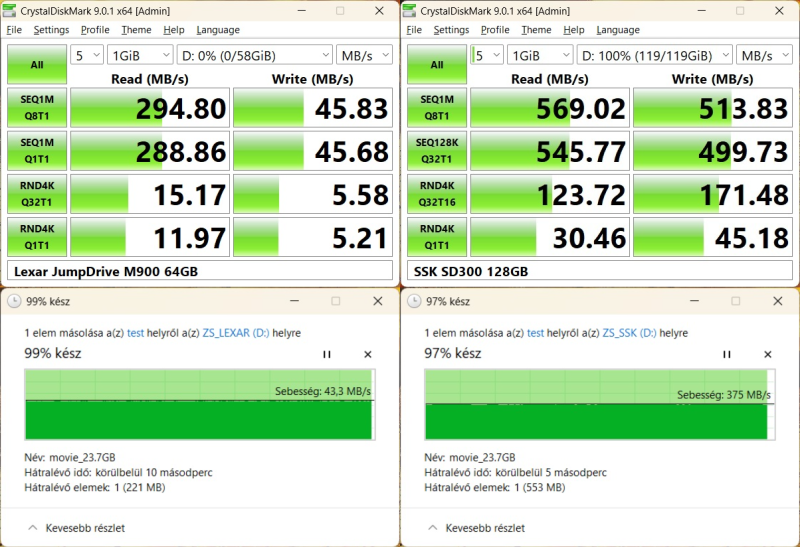Minimize the left CrystalDiskMark window
Image resolution: width=800 pixels, height=547 pixels.
tap(302, 10)
